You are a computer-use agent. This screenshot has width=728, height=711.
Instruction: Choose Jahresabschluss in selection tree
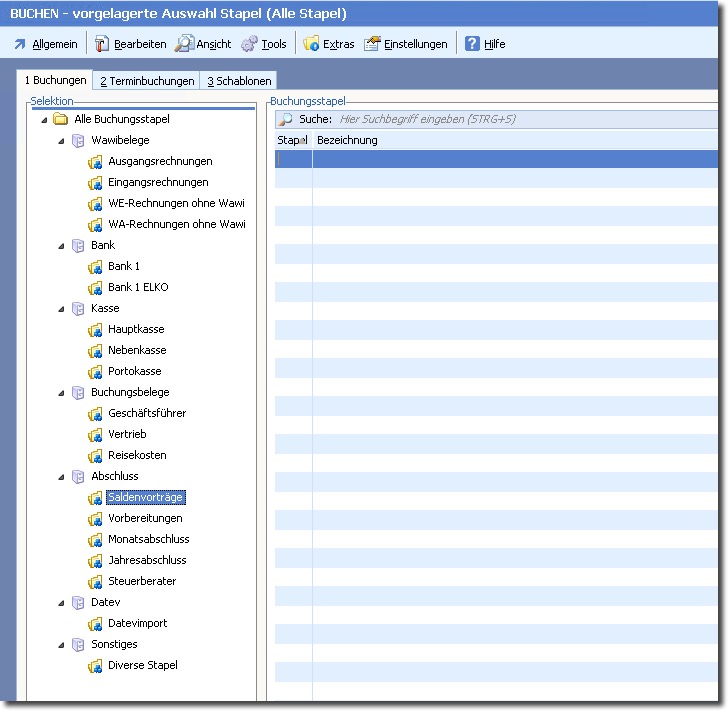click(147, 560)
